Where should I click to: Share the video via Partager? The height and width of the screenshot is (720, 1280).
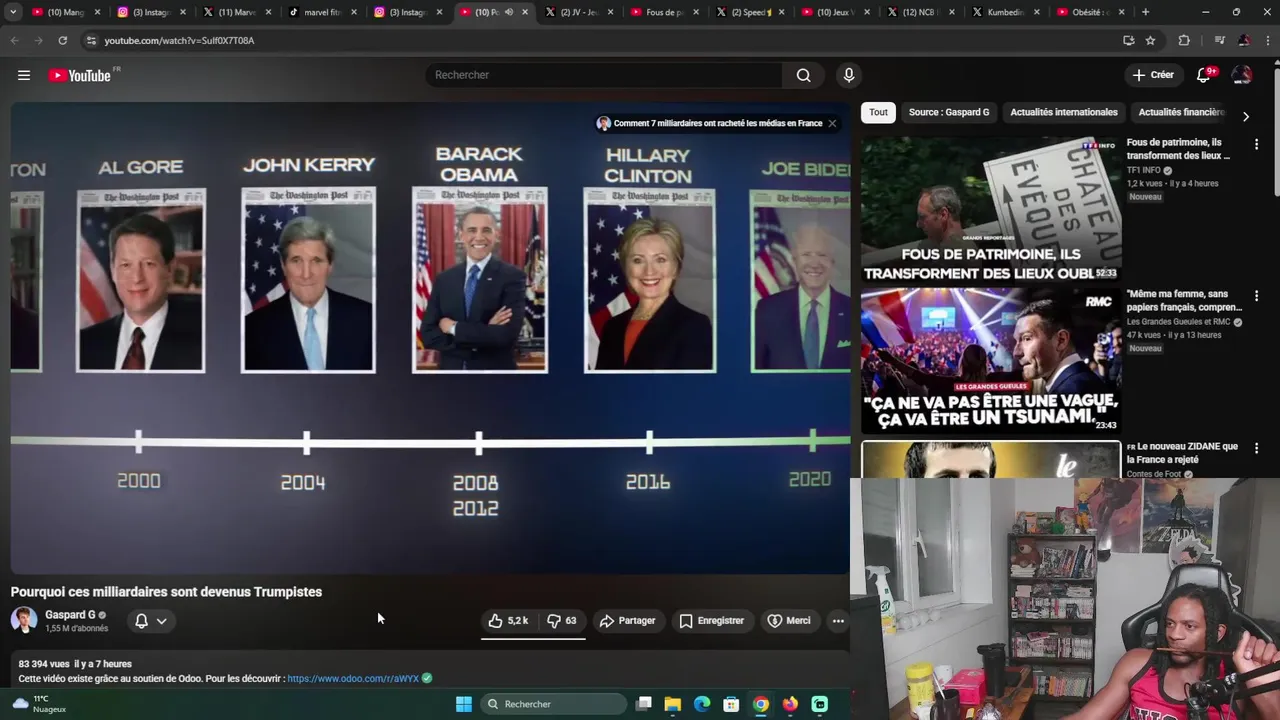click(x=627, y=621)
